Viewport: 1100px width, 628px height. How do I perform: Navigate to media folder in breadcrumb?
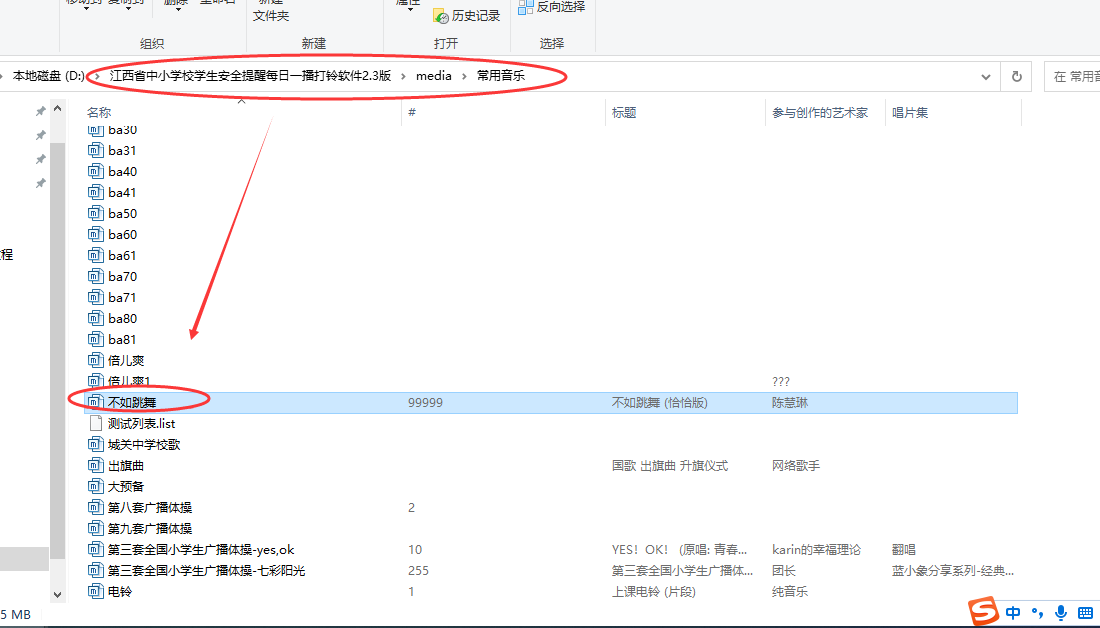[434, 76]
